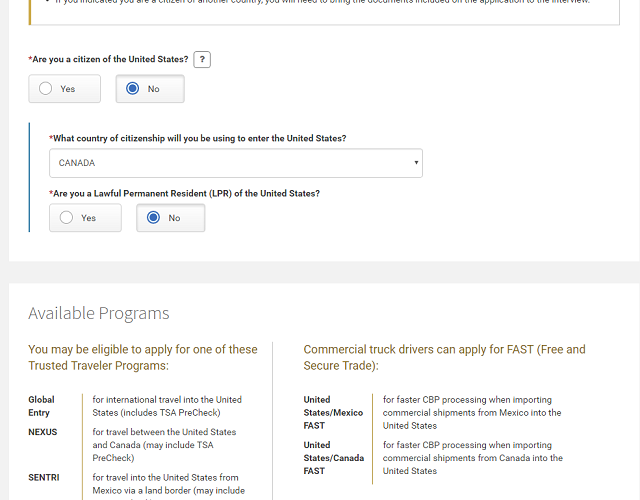Click Mexico commercial shipments description
640x500 pixels.
pyautogui.click(x=472, y=413)
